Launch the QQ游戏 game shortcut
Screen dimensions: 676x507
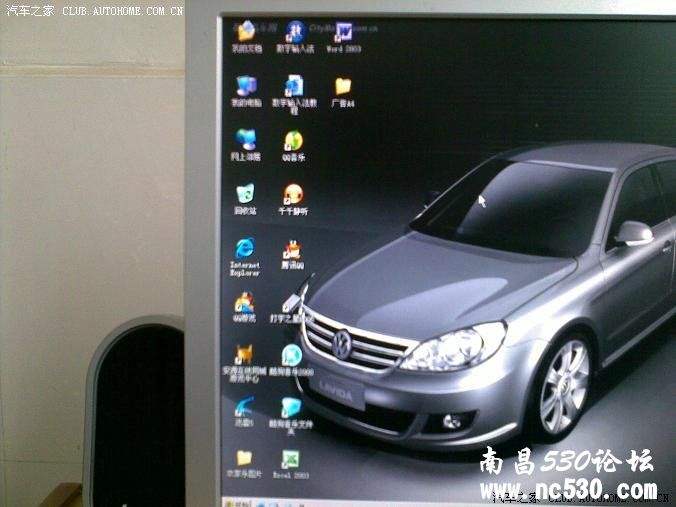(x=244, y=302)
